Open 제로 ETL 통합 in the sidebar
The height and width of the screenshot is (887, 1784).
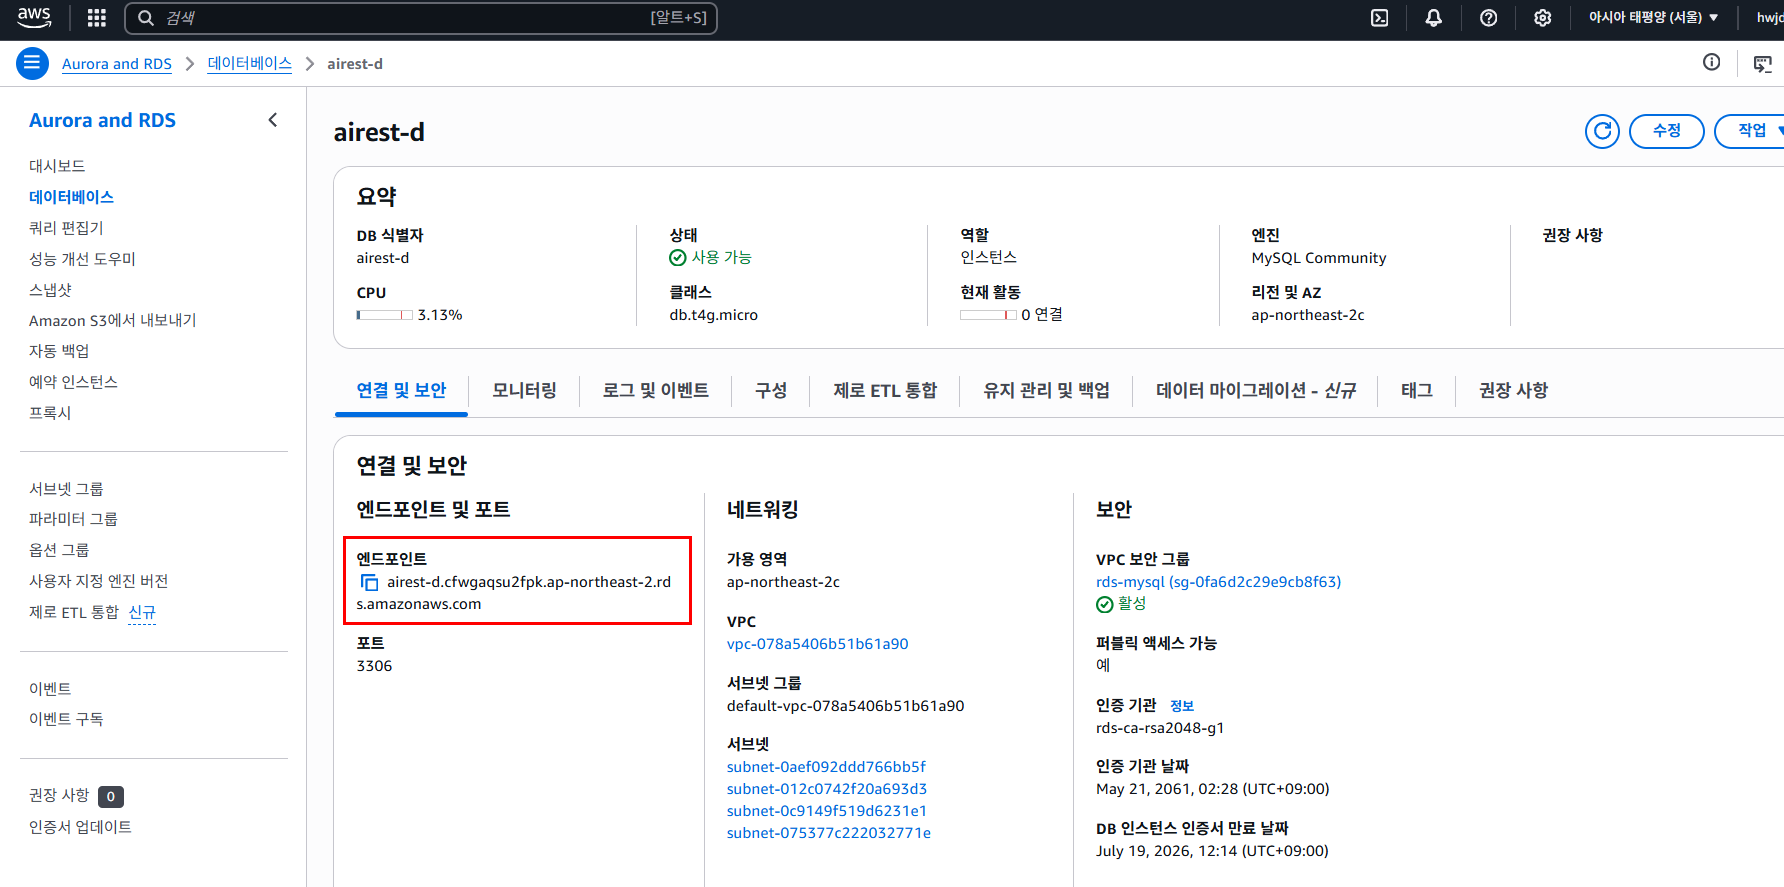point(74,612)
